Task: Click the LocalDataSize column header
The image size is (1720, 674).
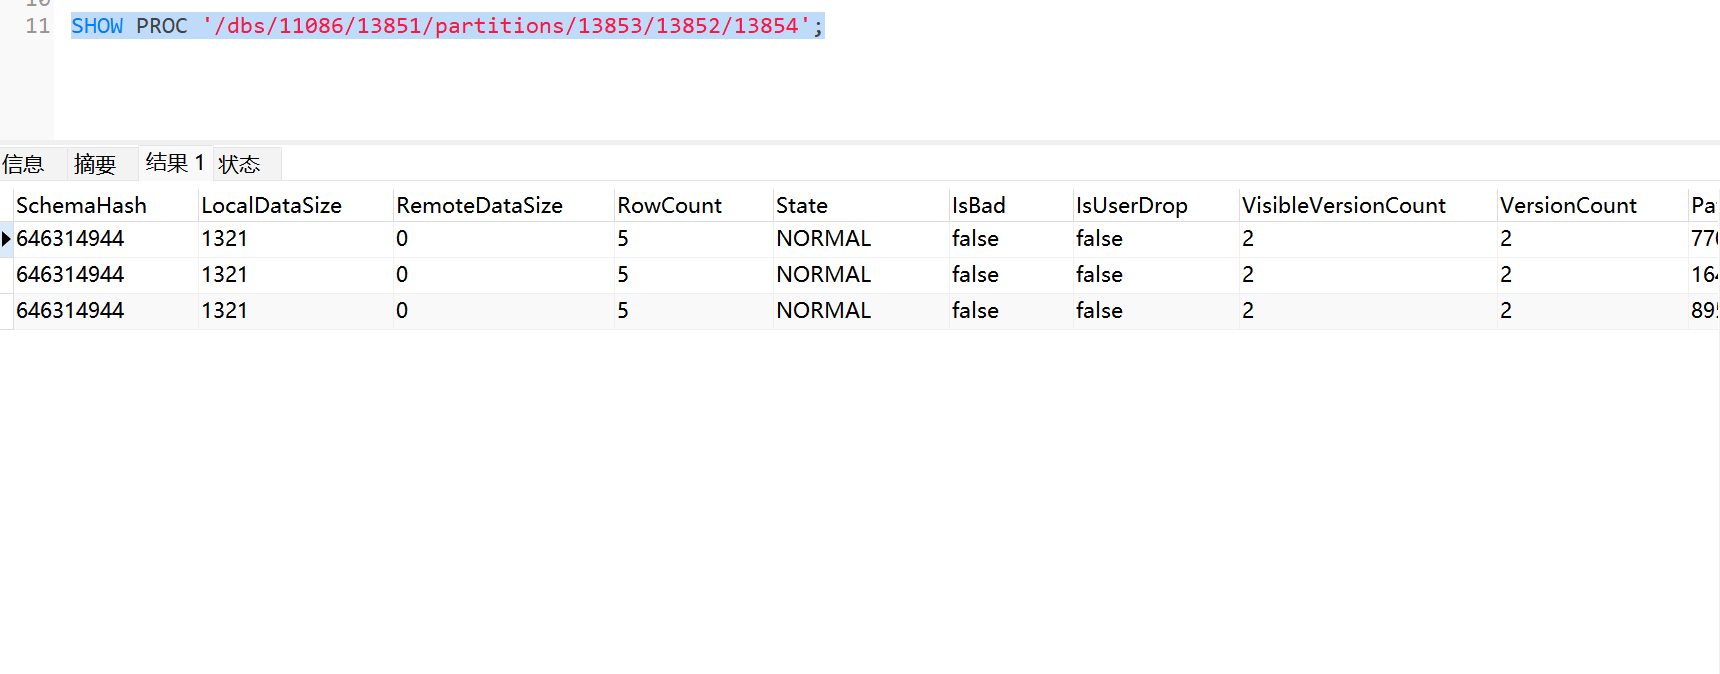Action: pyautogui.click(x=272, y=205)
